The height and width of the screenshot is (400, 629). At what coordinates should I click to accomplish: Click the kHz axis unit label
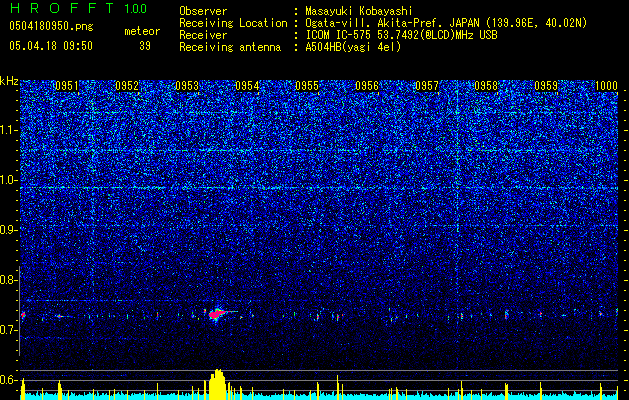[9, 81]
